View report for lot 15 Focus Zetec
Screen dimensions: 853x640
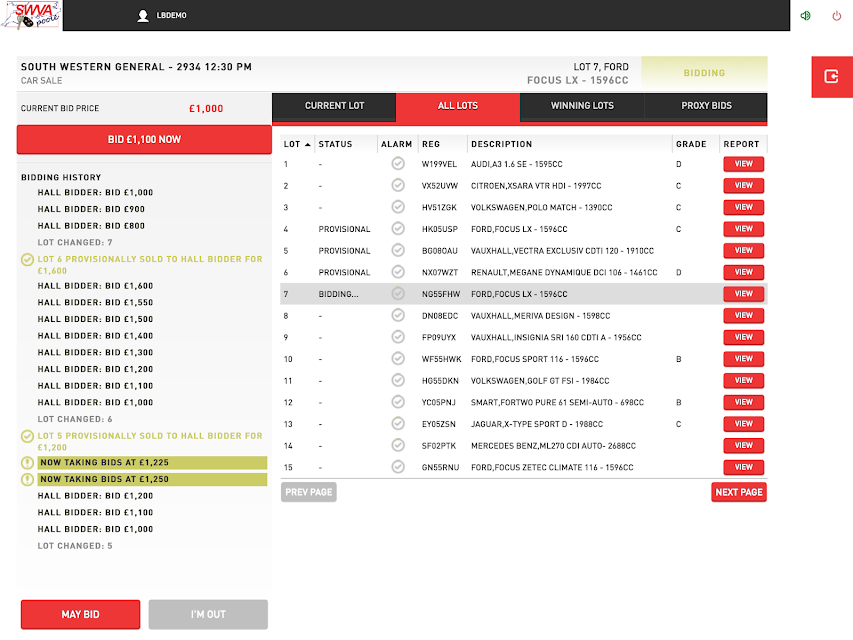tap(744, 467)
